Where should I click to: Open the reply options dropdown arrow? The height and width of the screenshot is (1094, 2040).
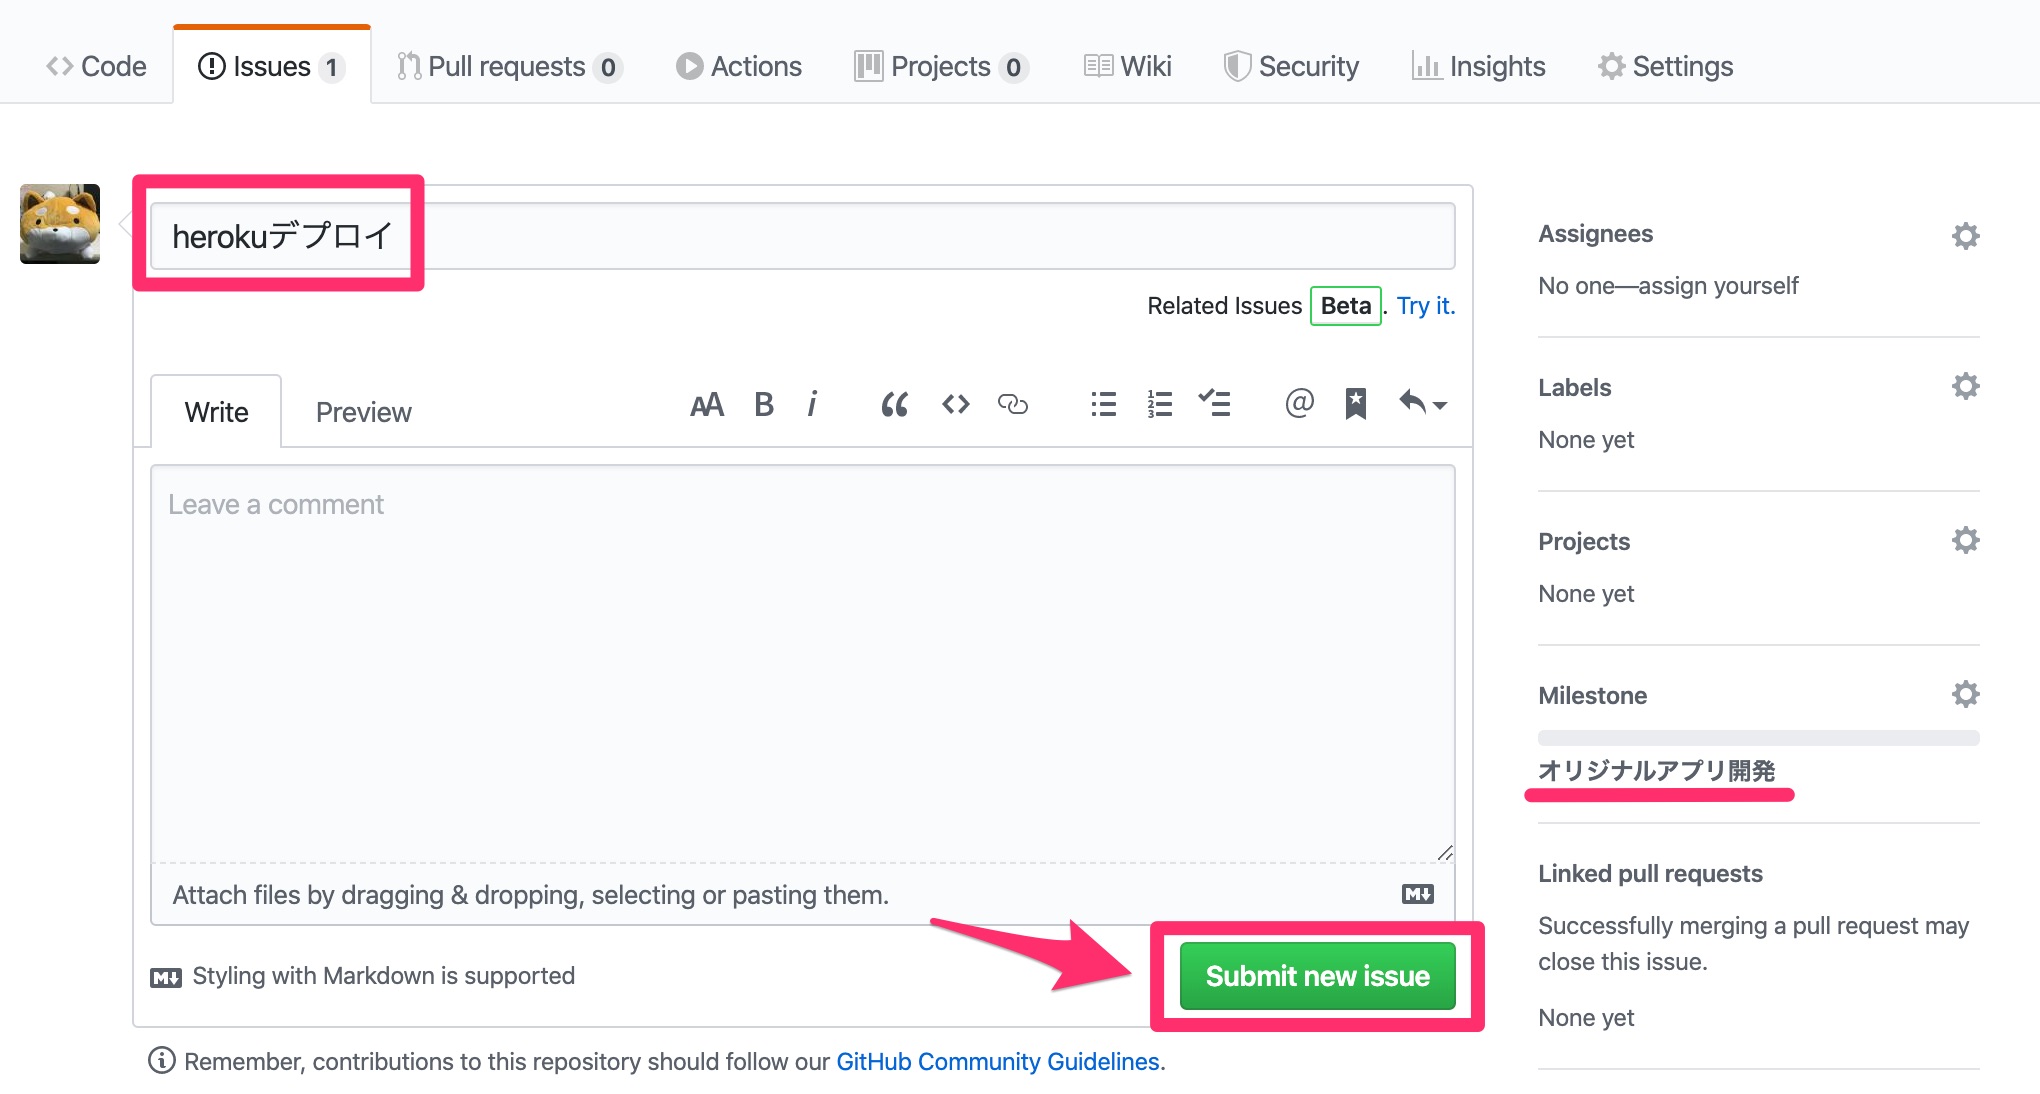1422,404
